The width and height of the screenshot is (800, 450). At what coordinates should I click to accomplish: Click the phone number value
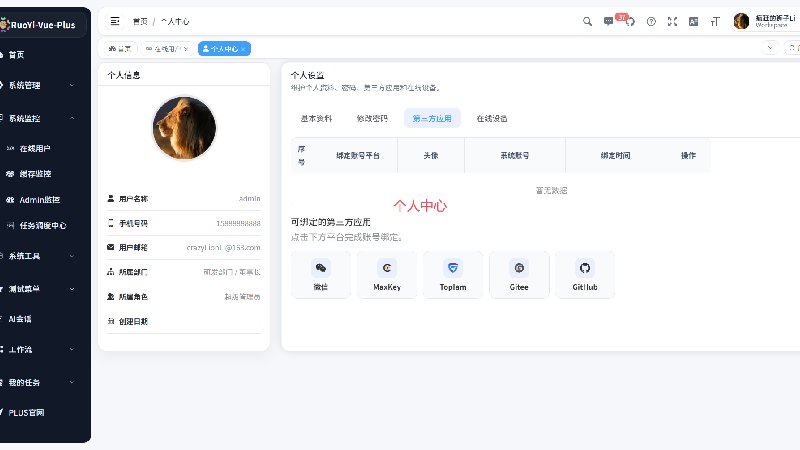click(238, 223)
